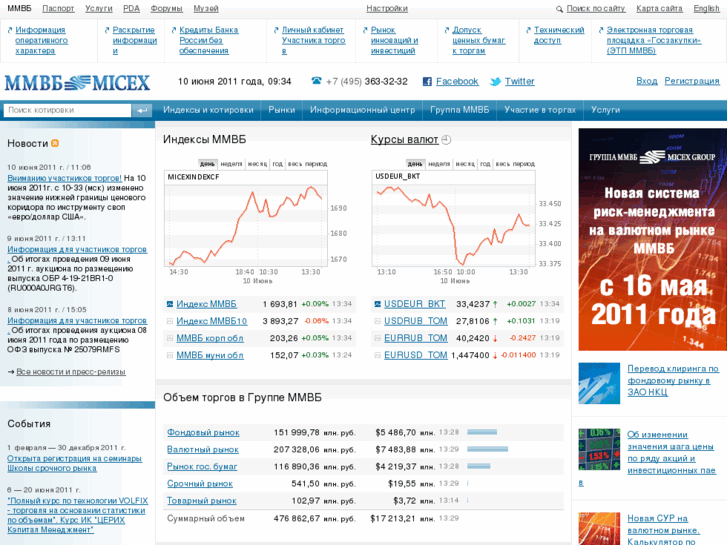Open Настройки link
The width and height of the screenshot is (727, 545).
click(387, 8)
